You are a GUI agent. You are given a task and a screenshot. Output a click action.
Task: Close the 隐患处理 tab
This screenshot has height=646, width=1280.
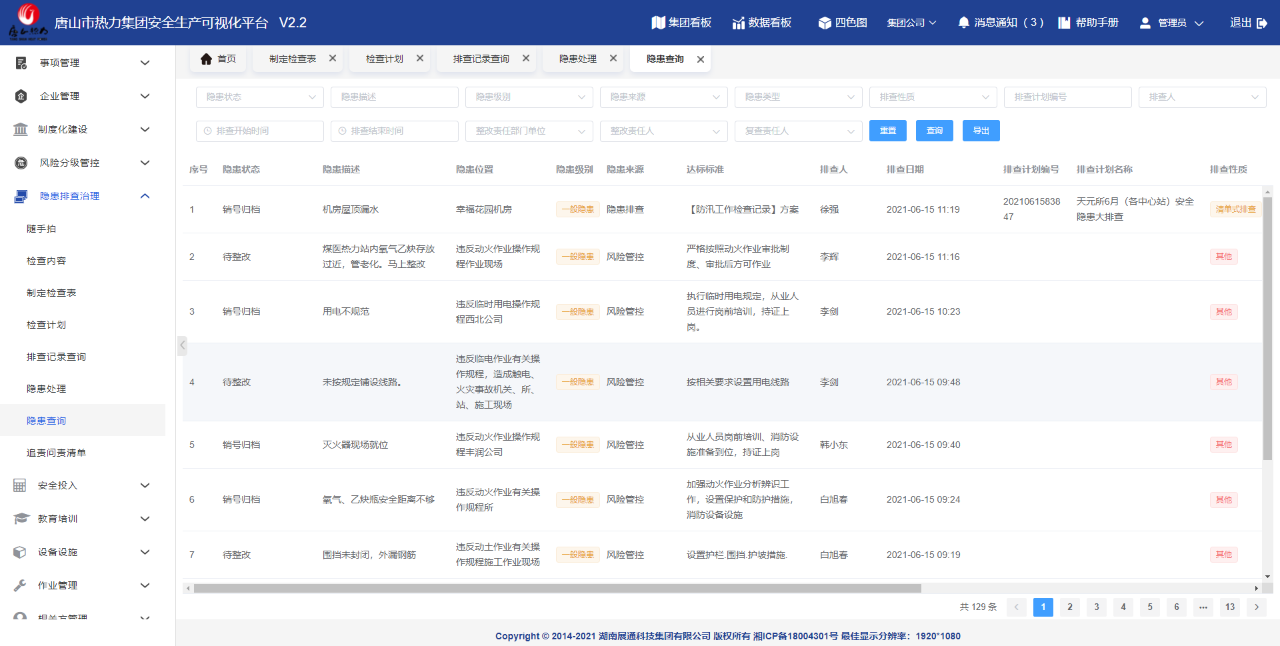click(613, 59)
